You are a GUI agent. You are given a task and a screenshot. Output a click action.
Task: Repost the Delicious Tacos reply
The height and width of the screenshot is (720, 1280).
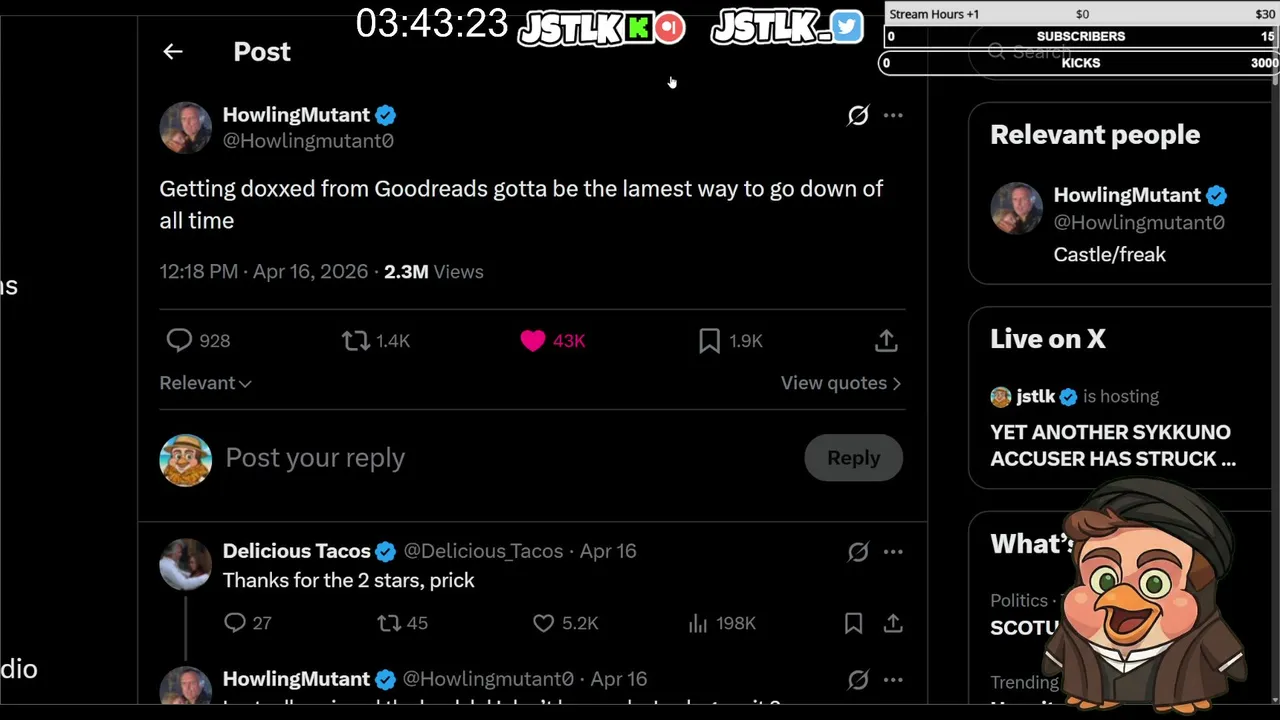(x=389, y=623)
